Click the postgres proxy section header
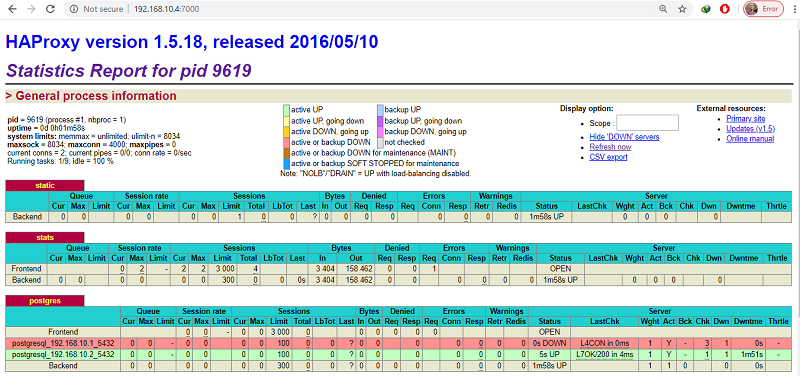 (45, 301)
